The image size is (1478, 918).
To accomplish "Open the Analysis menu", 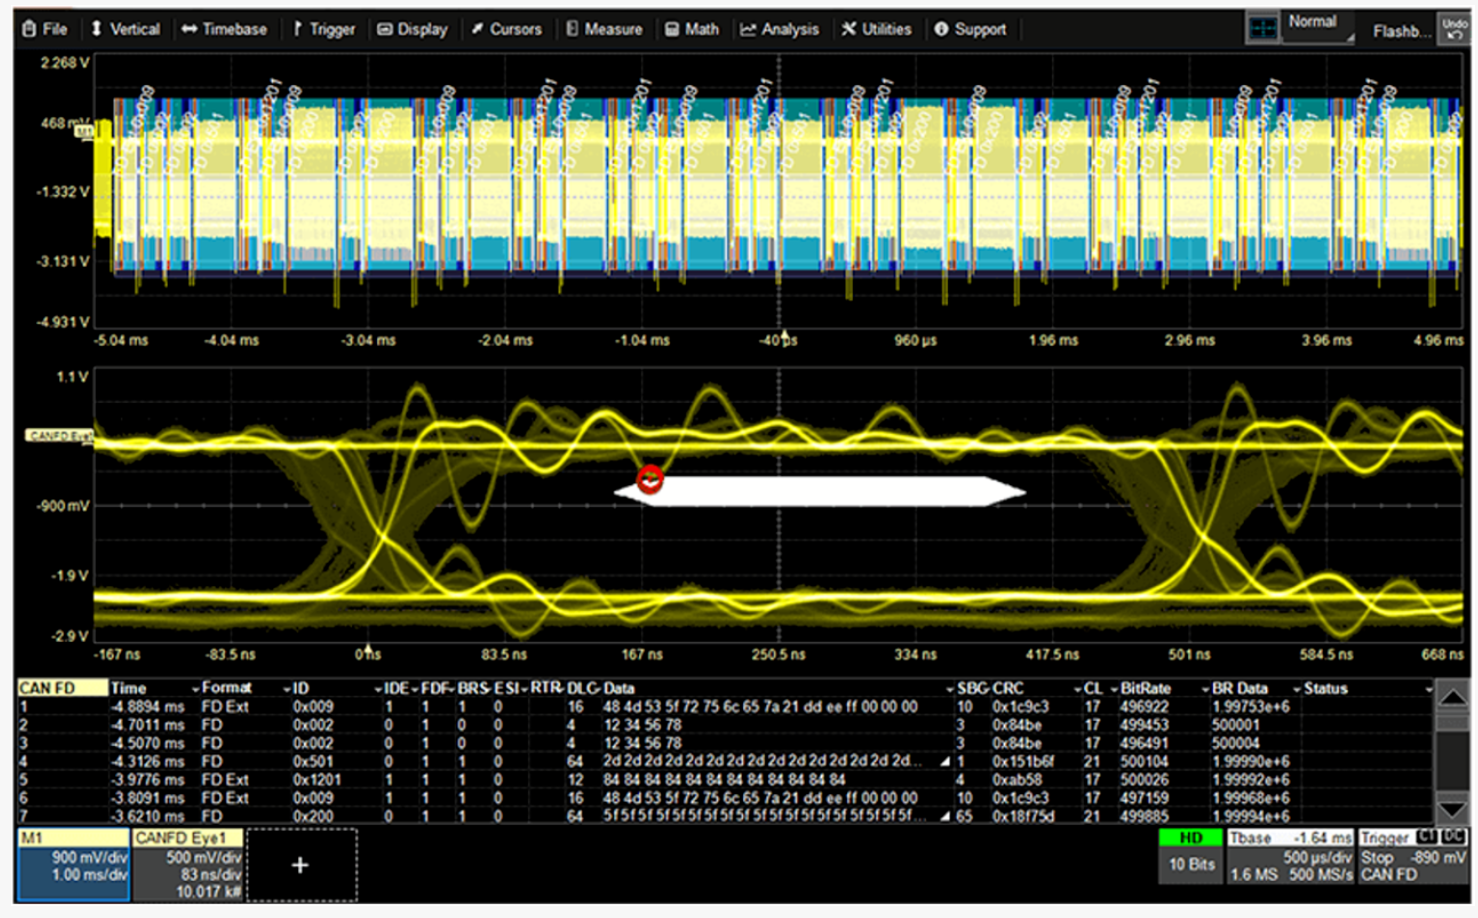I will tap(779, 29).
